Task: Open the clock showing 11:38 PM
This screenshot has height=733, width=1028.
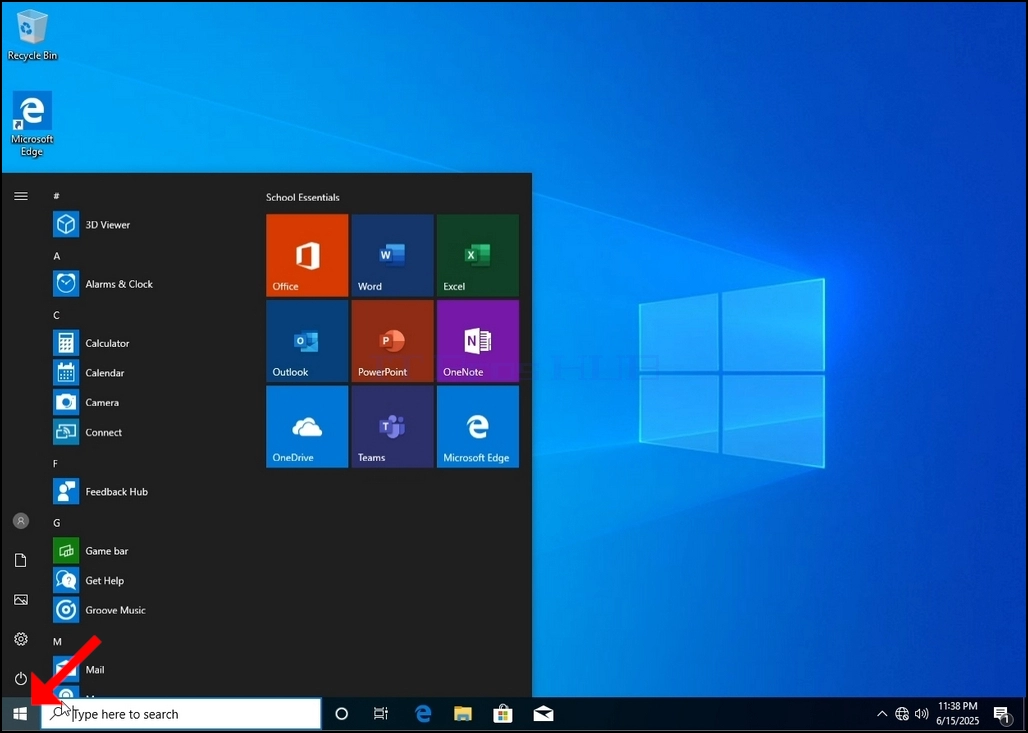Action: click(958, 714)
